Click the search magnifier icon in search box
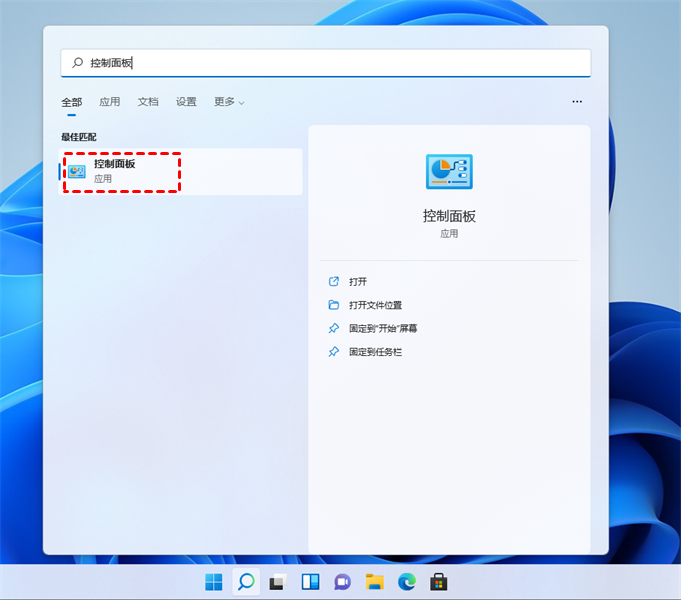Image resolution: width=681 pixels, height=600 pixels. click(77, 63)
